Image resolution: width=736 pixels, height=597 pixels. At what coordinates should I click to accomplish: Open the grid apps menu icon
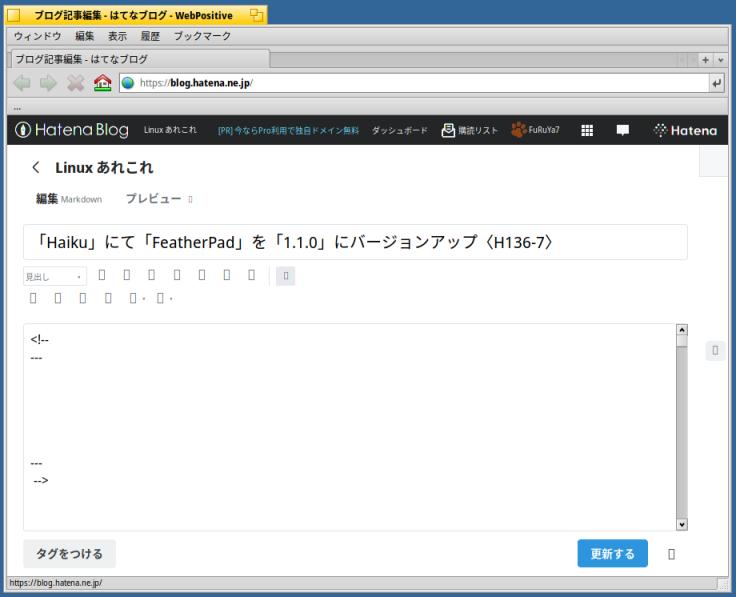587,130
